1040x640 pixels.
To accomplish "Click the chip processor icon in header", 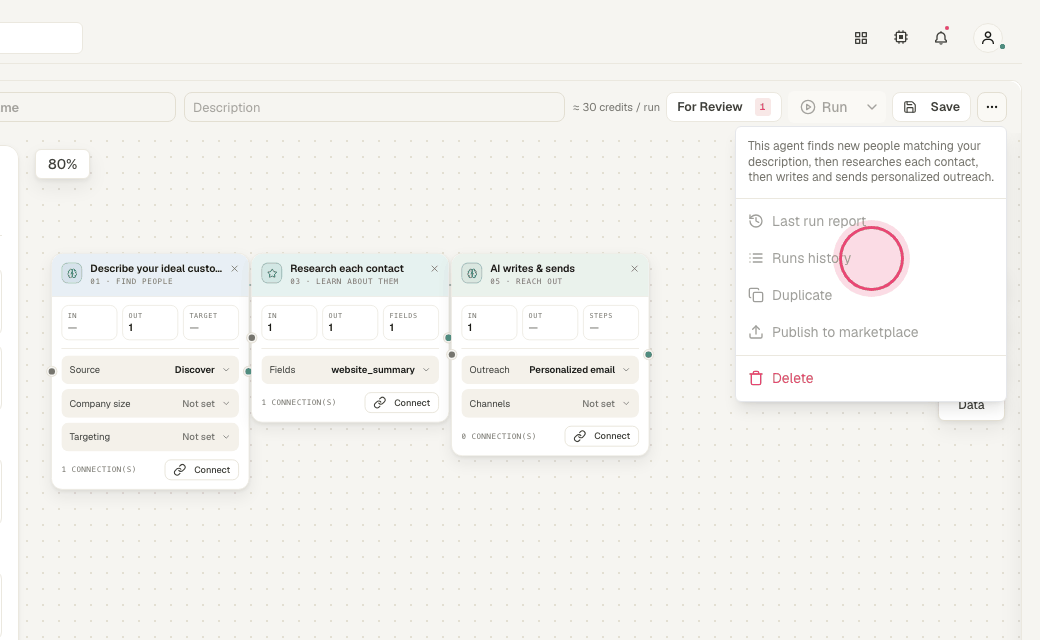I will coord(901,37).
